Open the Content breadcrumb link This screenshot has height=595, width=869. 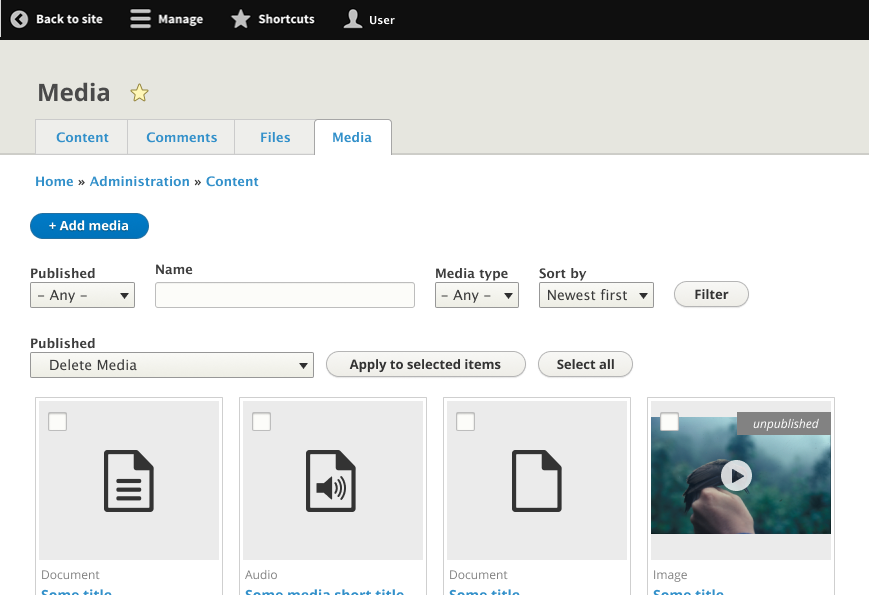[232, 182]
